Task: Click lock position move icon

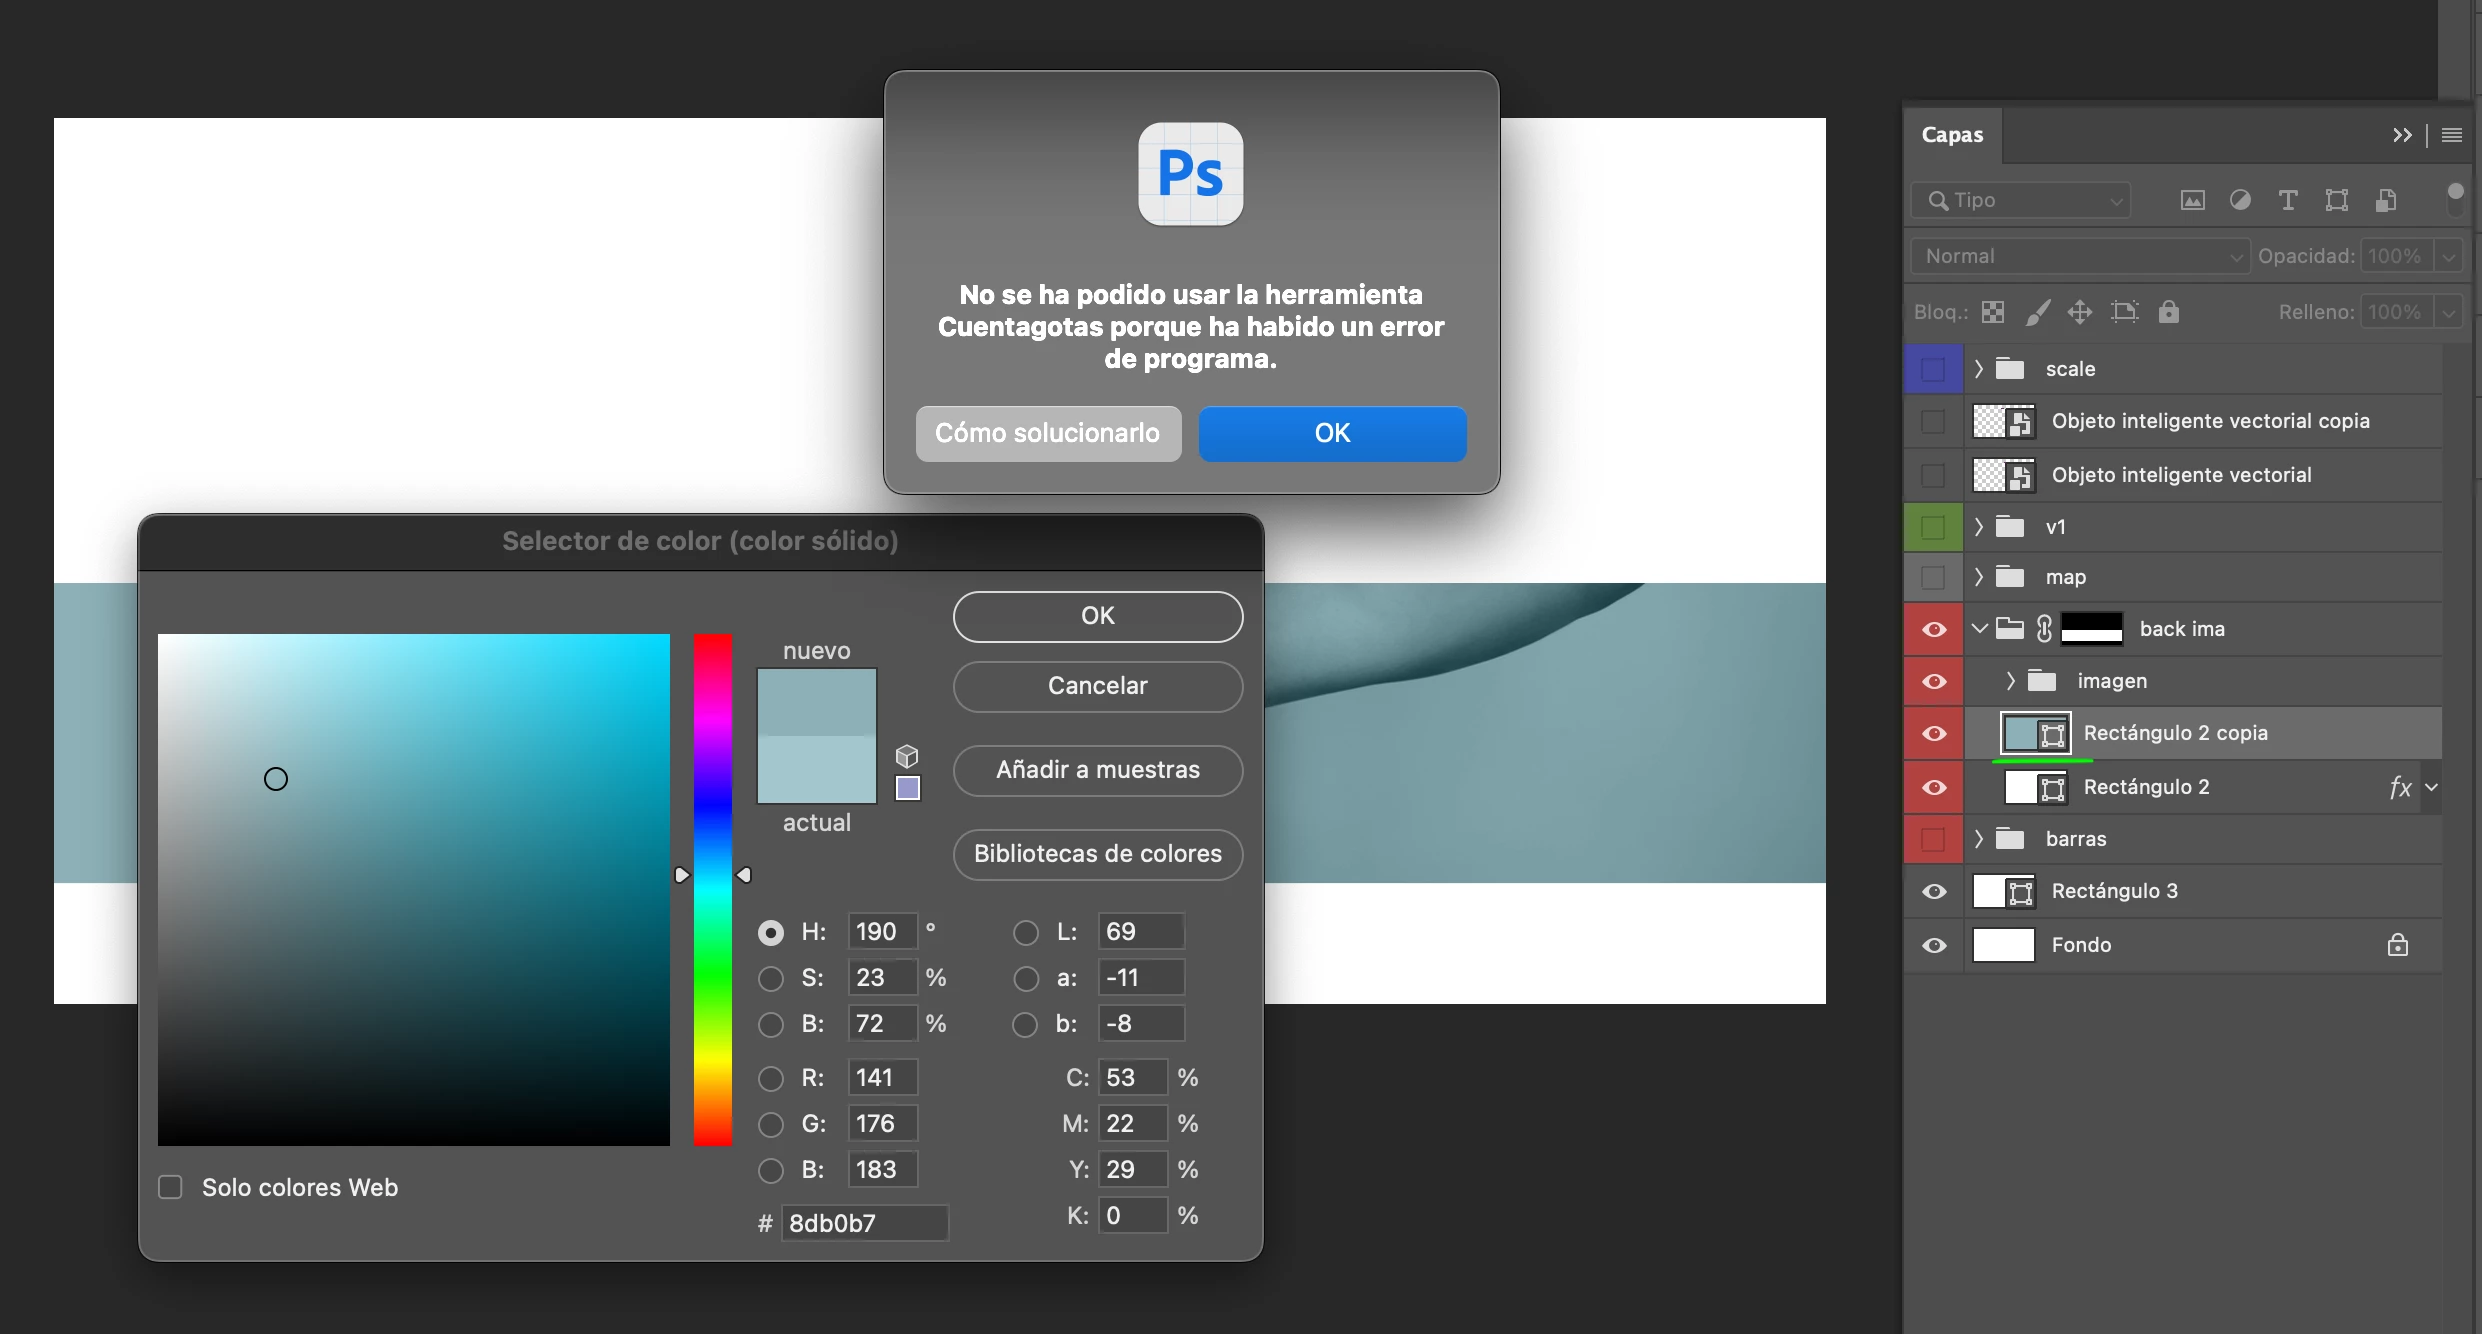Action: pyautogui.click(x=2080, y=312)
